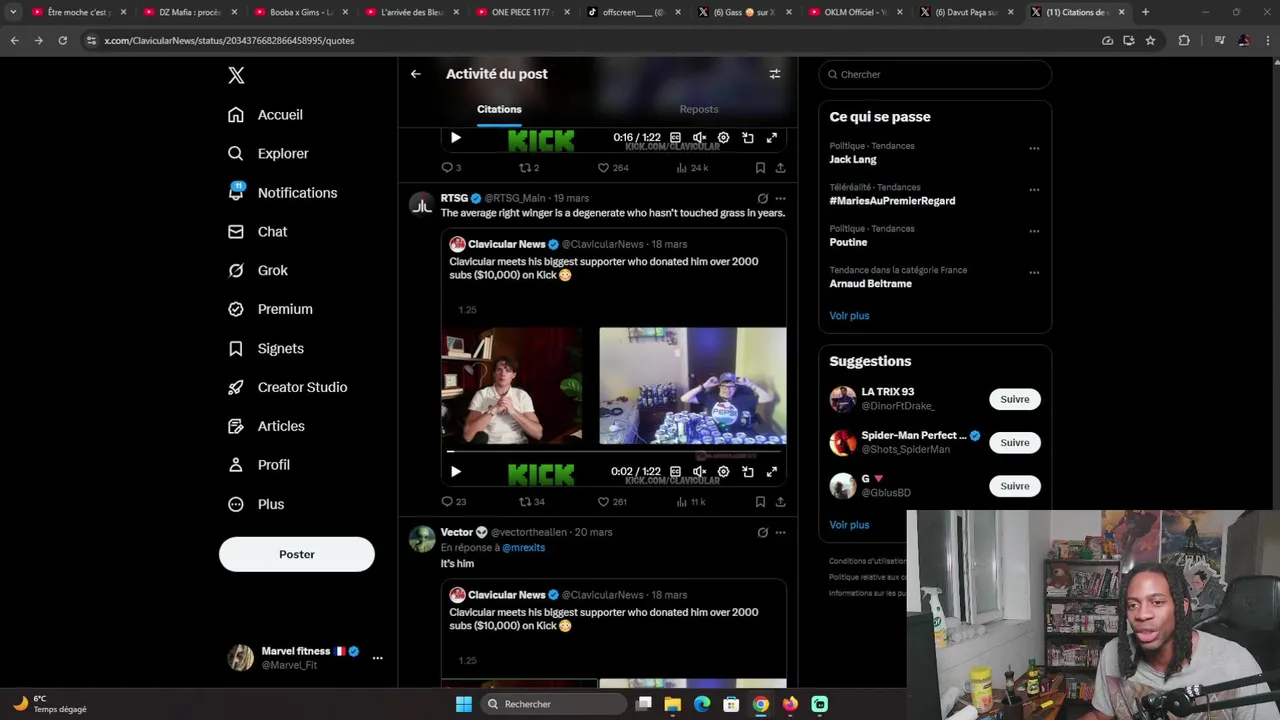This screenshot has width=1280, height=720.
Task: Go back with the Activité du post arrow
Action: pos(416,74)
